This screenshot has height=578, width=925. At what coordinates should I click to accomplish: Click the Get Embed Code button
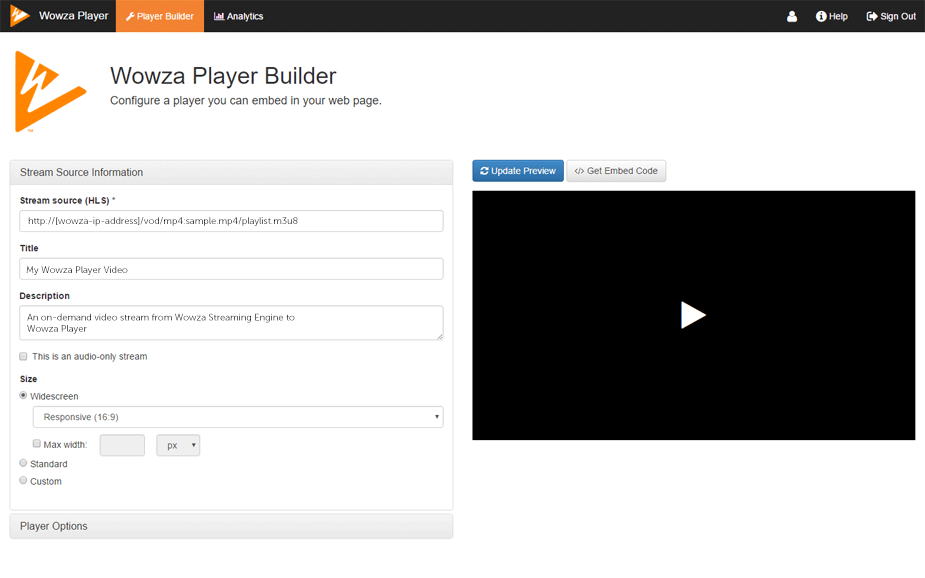616,171
